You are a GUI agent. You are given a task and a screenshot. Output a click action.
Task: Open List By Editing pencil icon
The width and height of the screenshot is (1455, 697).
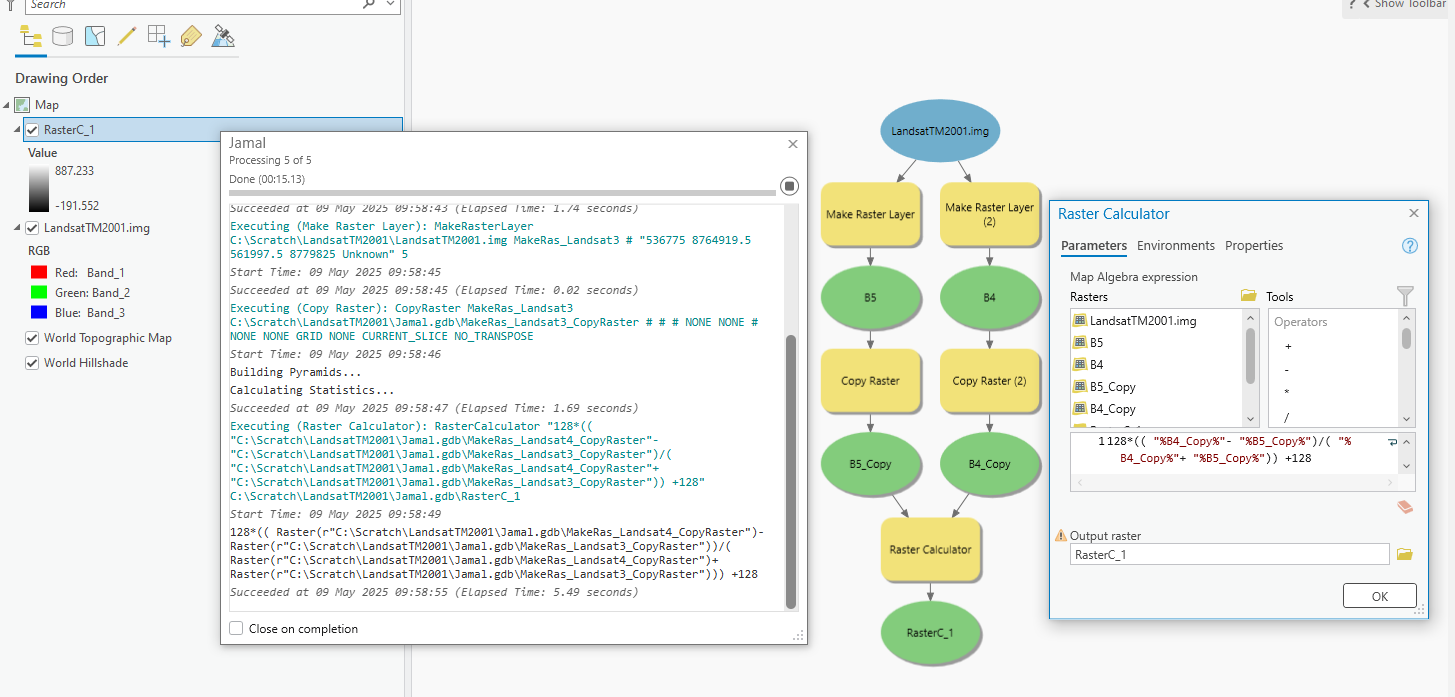pos(126,36)
